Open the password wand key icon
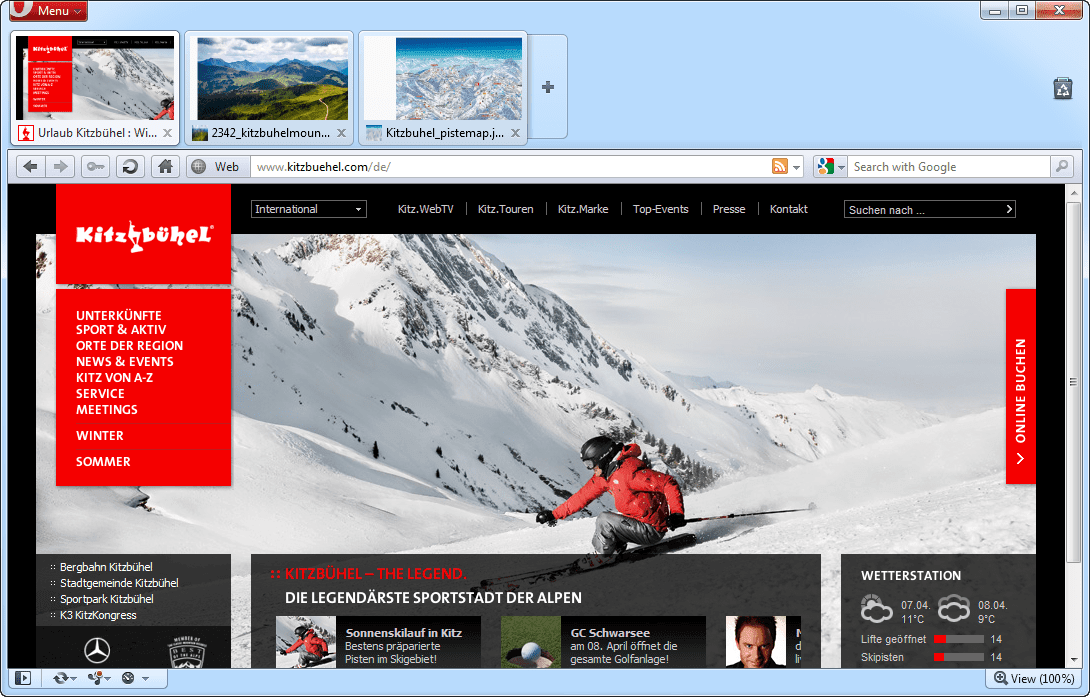 pyautogui.click(x=96, y=167)
